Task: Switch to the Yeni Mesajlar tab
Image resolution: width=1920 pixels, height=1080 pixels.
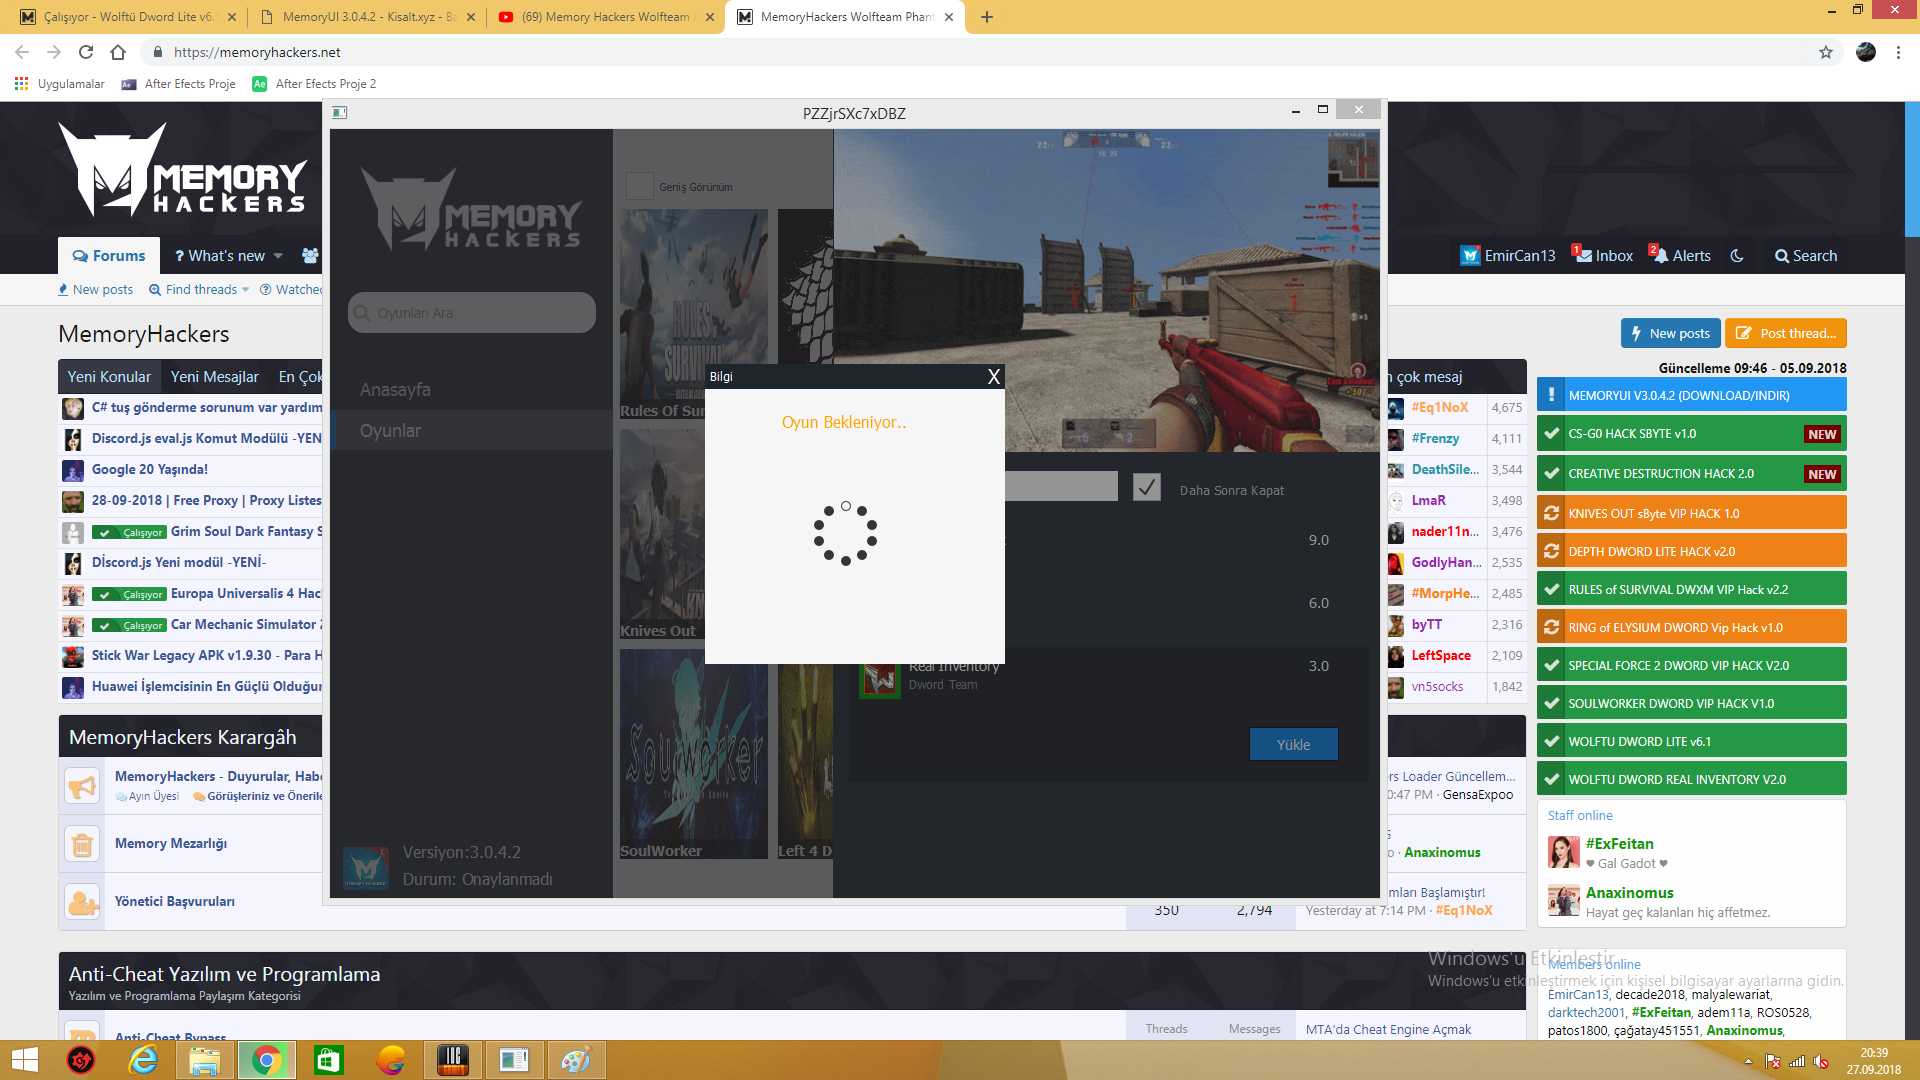Action: [214, 377]
